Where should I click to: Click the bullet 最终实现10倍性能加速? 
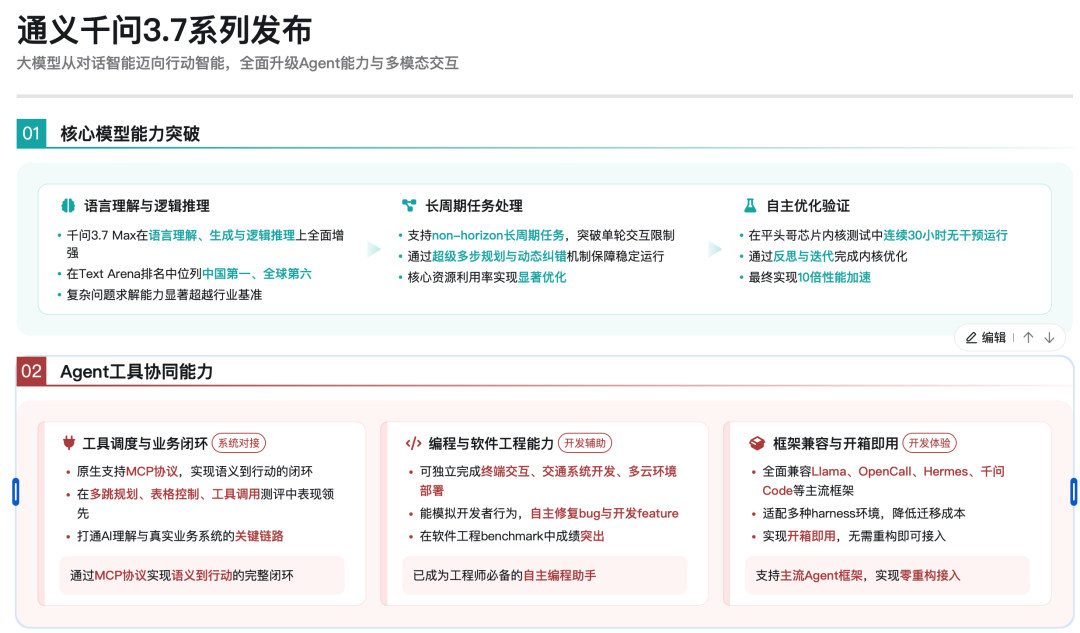tap(809, 278)
